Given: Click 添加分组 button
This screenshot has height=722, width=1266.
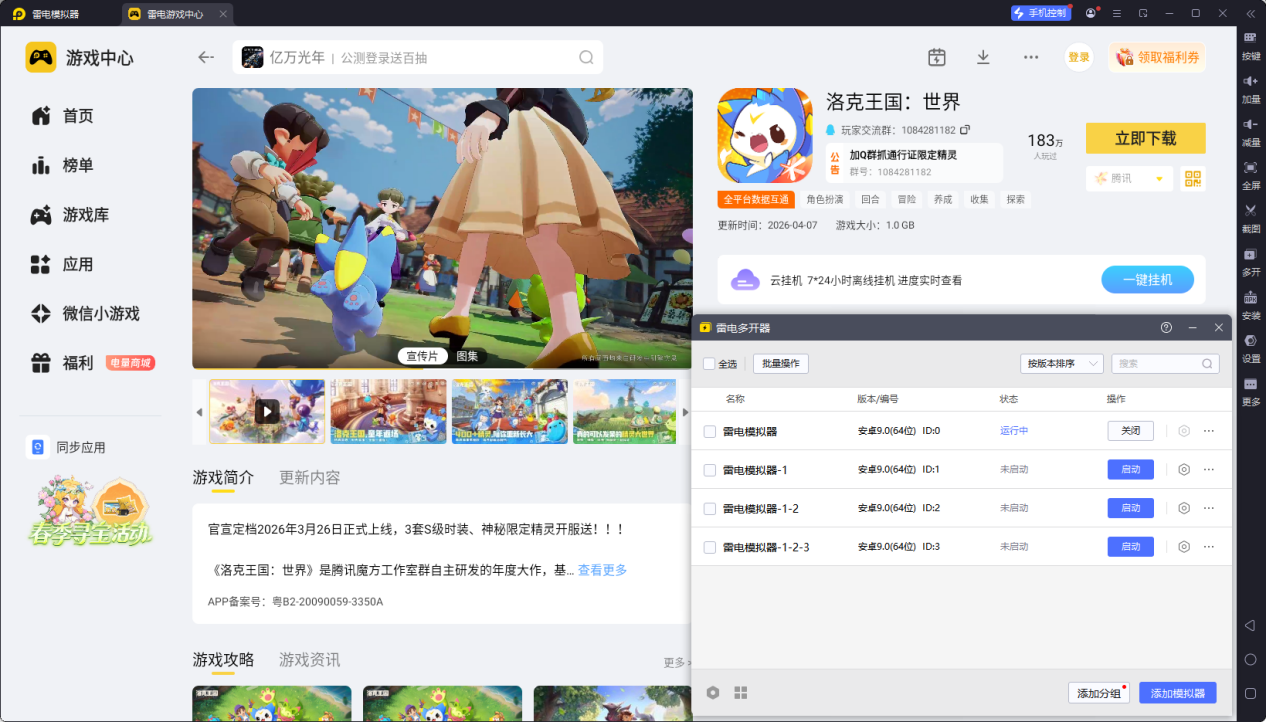Looking at the screenshot, I should pos(1099,693).
